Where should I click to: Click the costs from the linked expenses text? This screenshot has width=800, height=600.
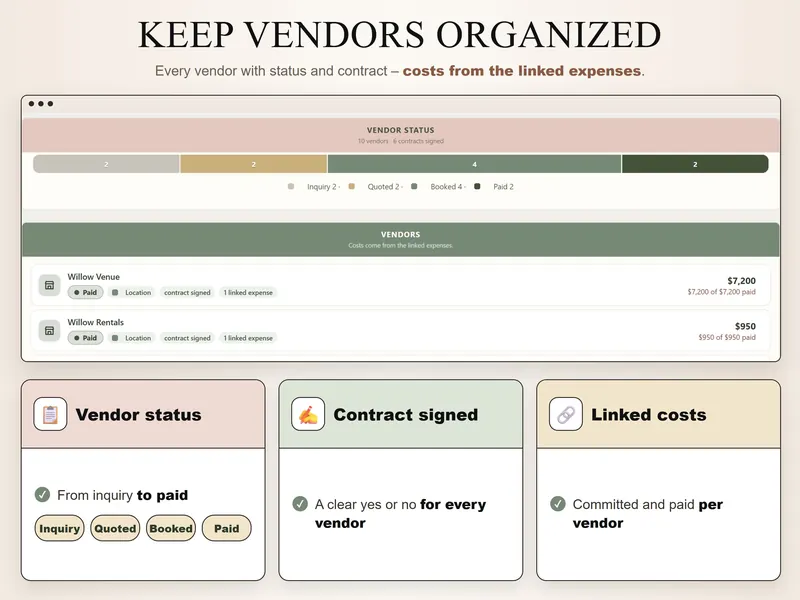(x=521, y=70)
